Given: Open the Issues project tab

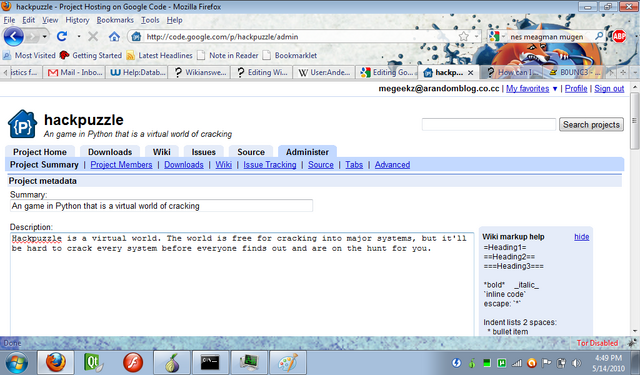Looking at the screenshot, I should pyautogui.click(x=204, y=152).
